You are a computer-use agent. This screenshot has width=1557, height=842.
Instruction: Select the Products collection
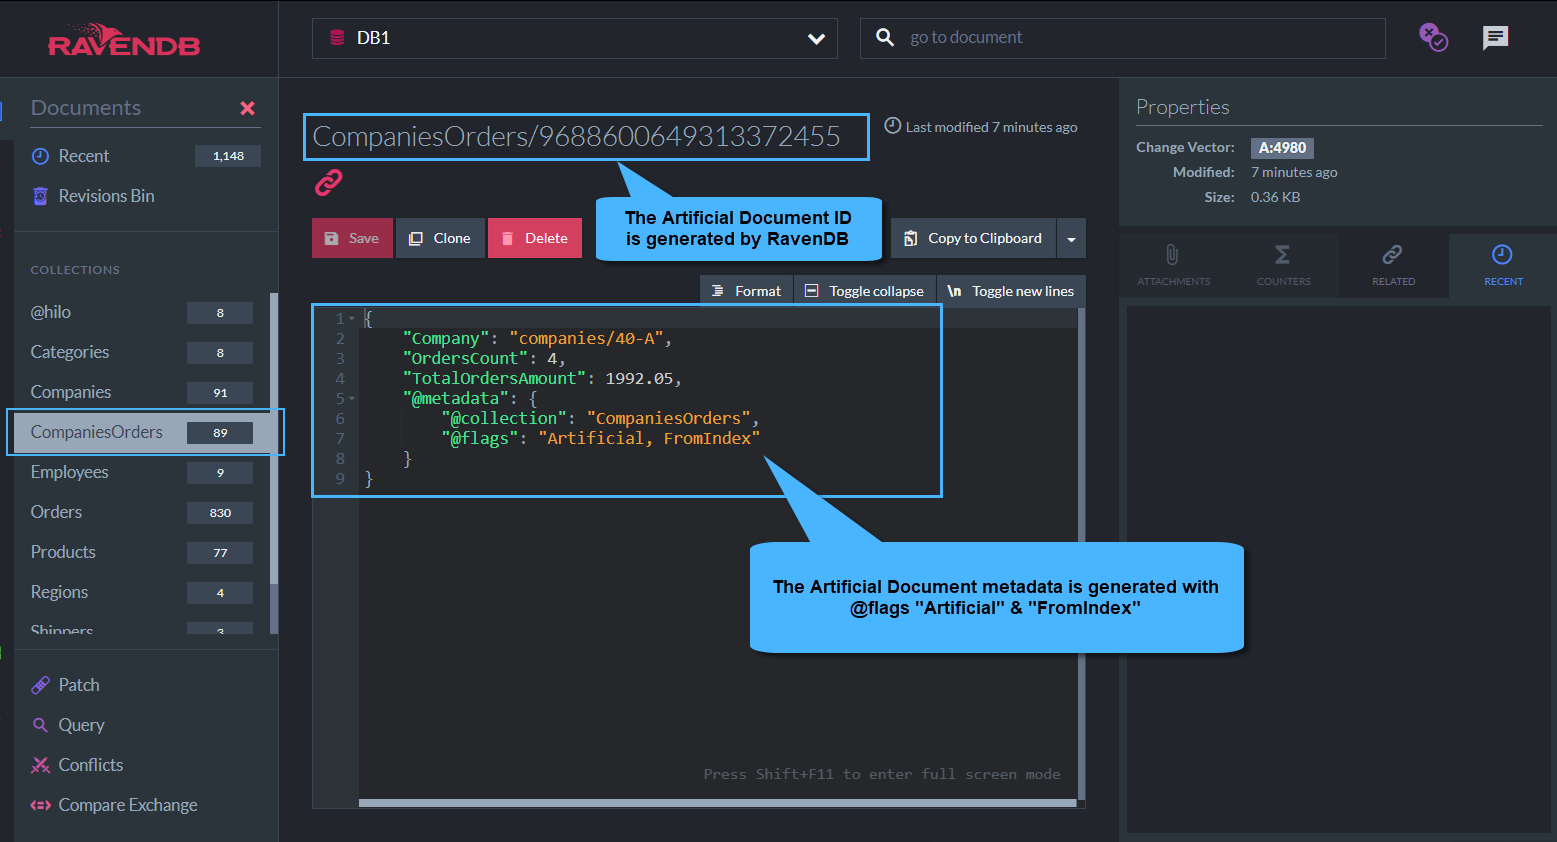click(141, 552)
